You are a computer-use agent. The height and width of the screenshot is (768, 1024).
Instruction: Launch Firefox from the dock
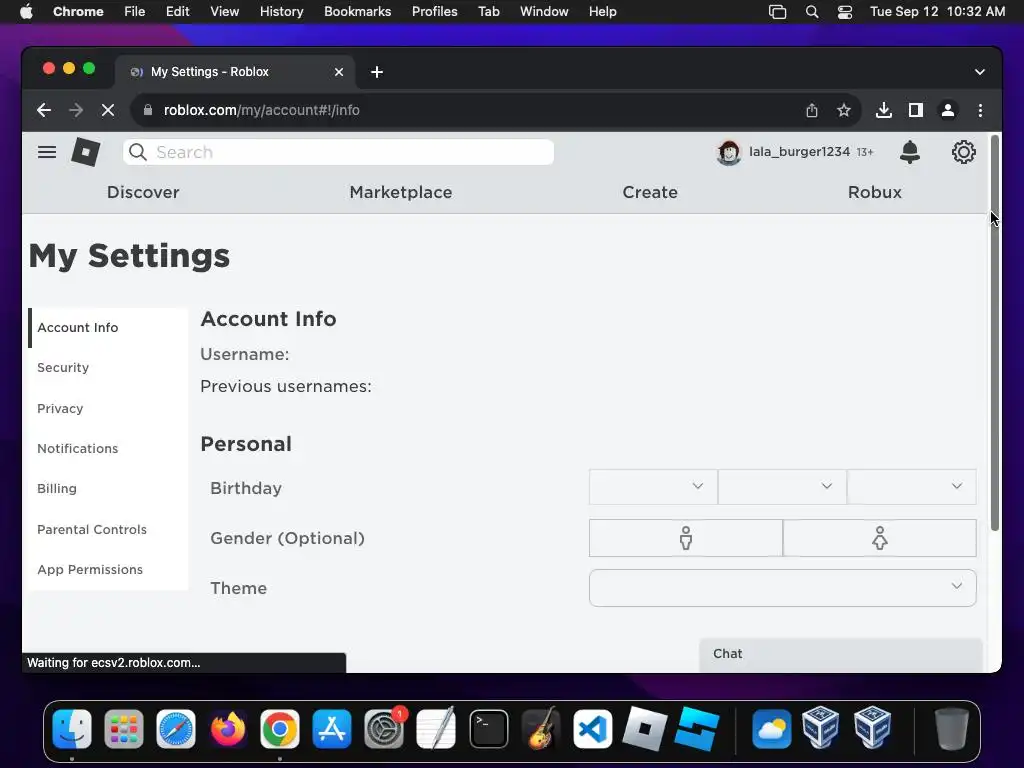[x=228, y=729]
